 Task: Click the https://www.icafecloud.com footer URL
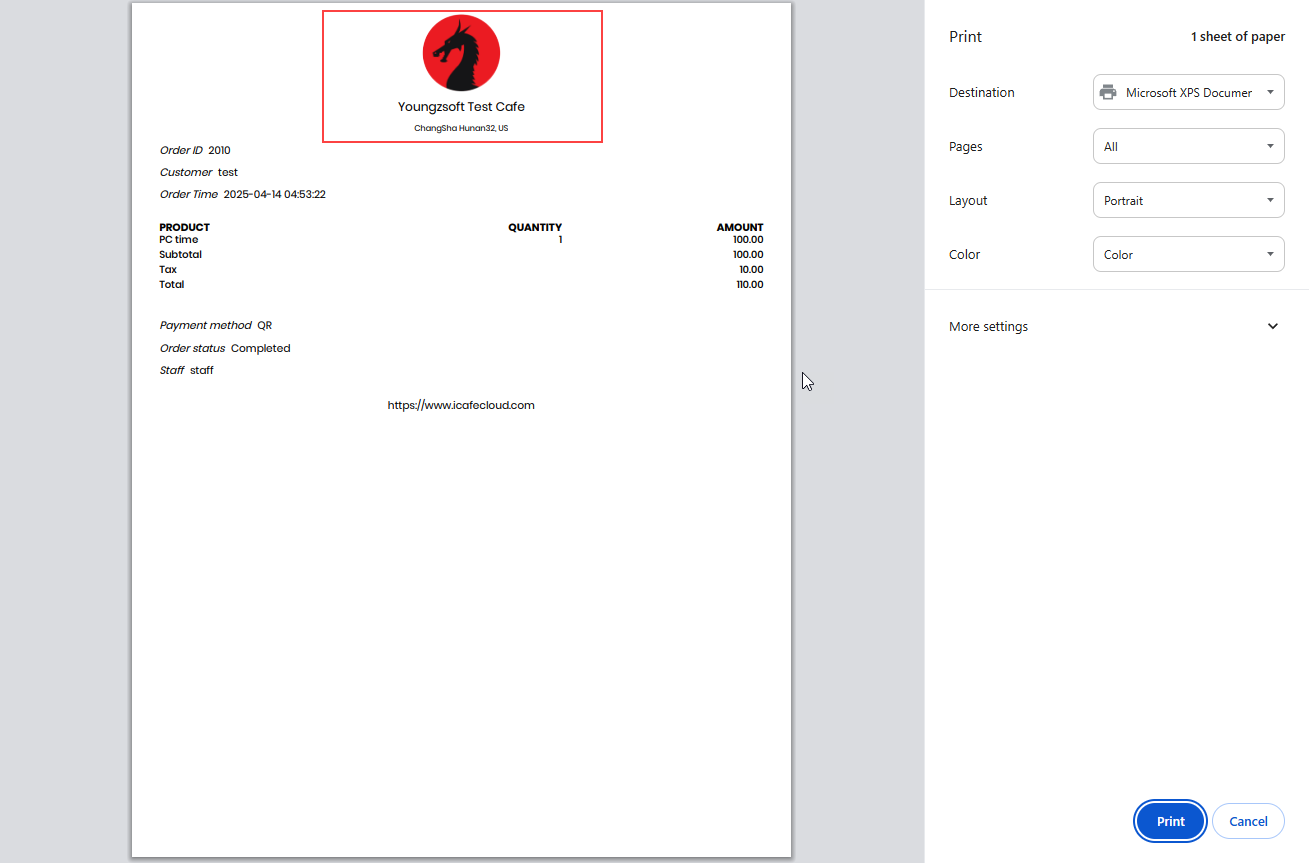461,405
